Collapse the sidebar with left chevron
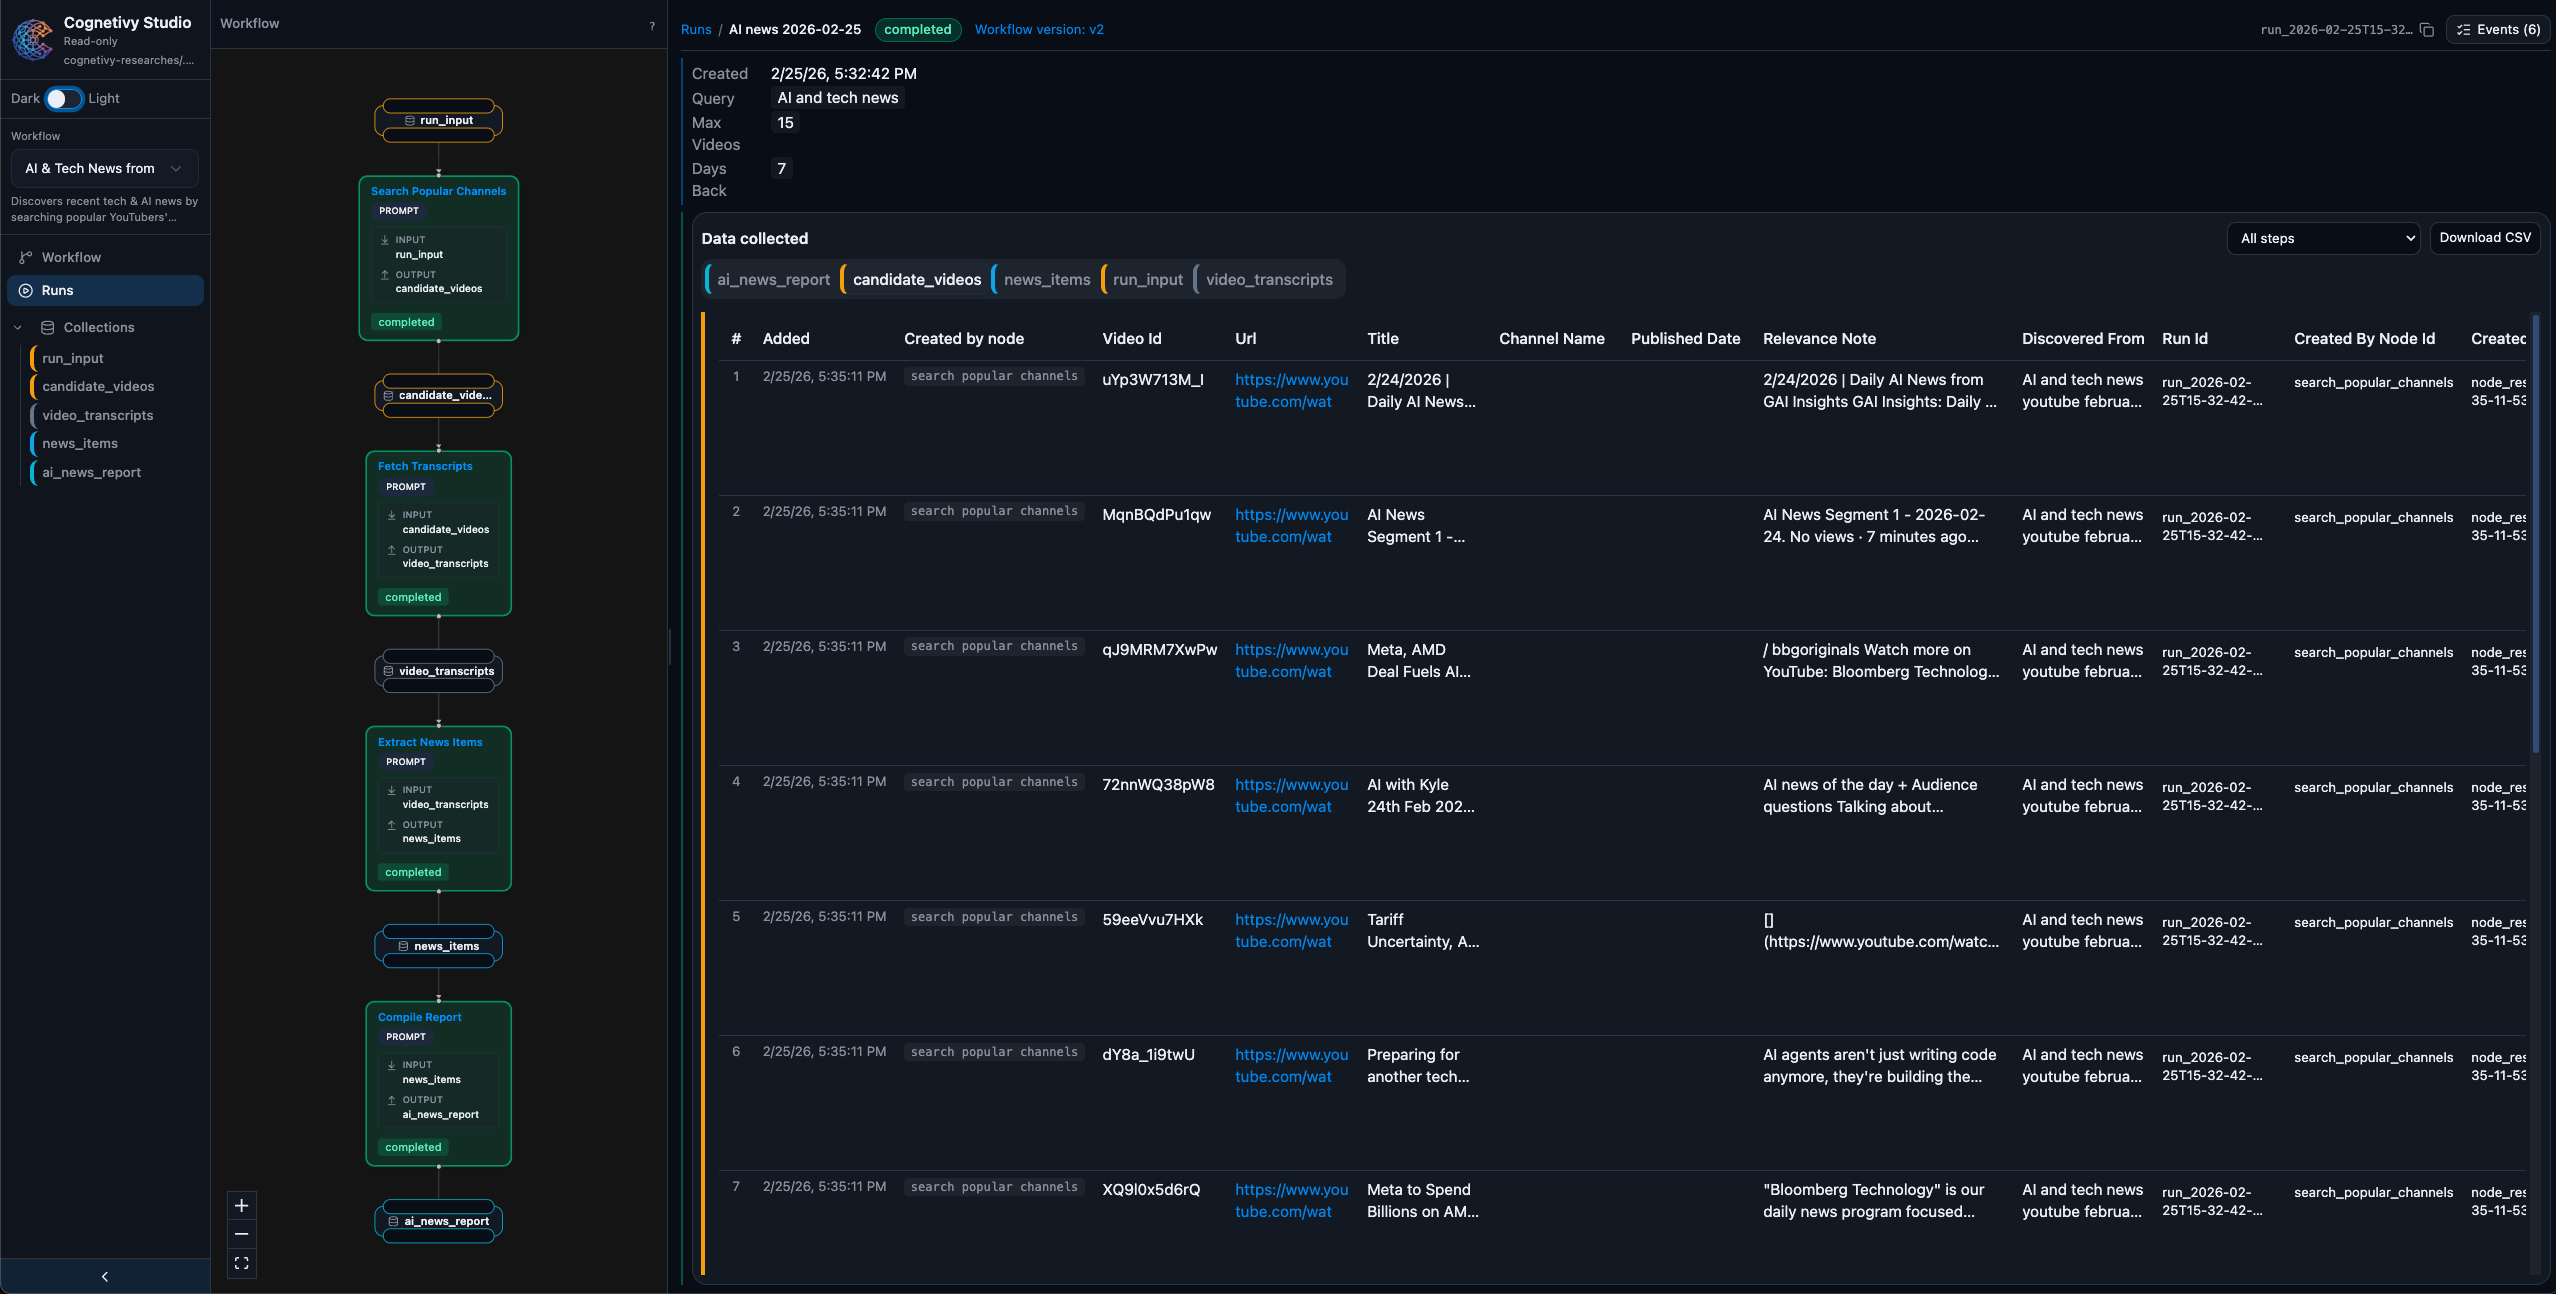The image size is (2556, 1294). click(x=105, y=1276)
